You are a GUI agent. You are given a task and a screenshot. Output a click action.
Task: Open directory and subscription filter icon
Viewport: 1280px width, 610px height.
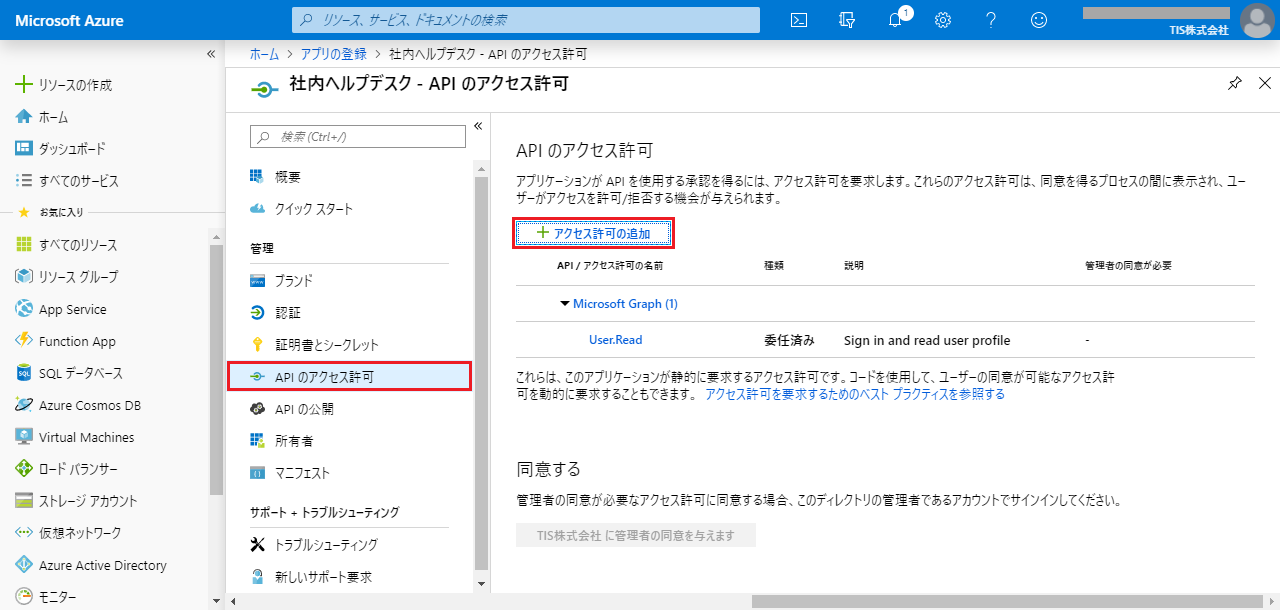tap(848, 20)
